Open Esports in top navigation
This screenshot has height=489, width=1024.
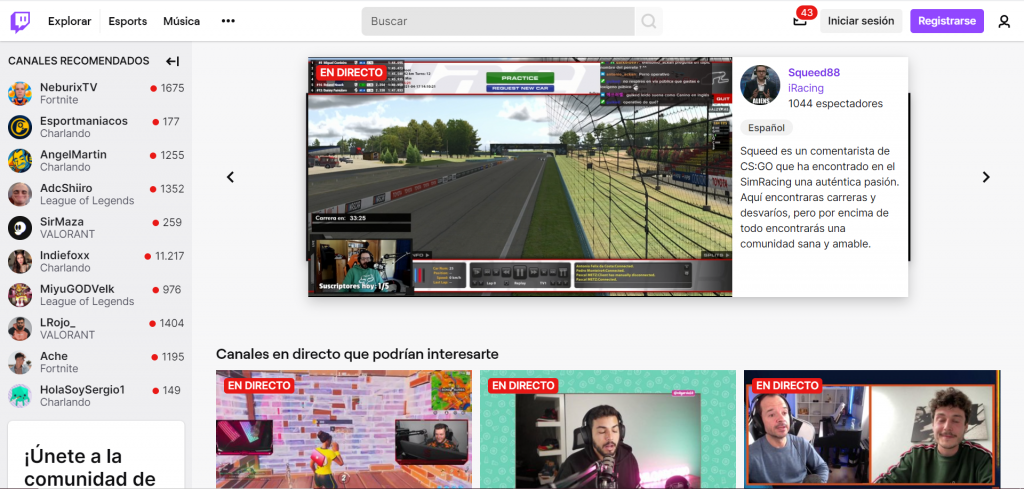click(127, 21)
